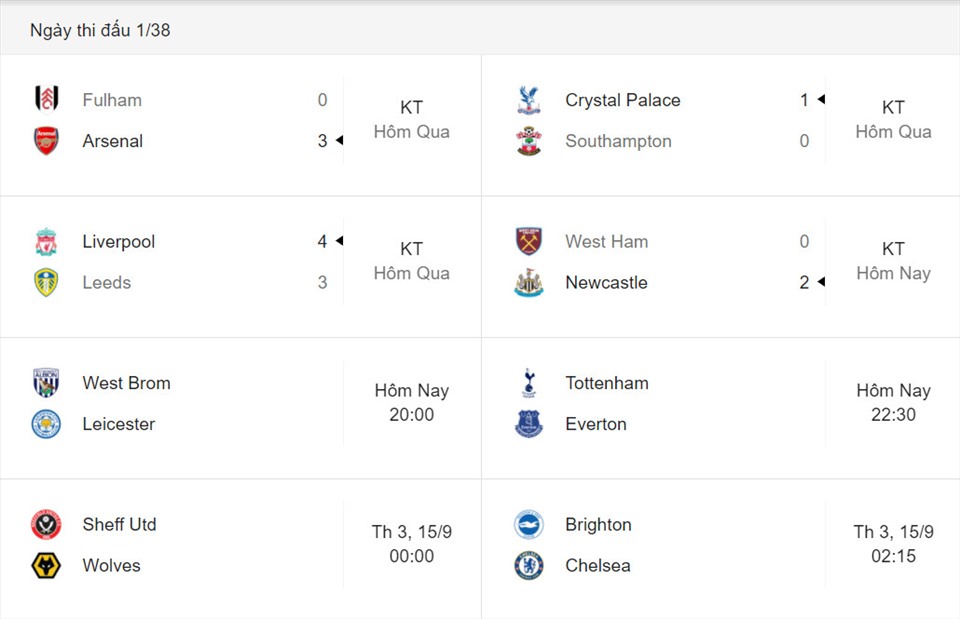Click the Arsenal club crest

pos(47,141)
